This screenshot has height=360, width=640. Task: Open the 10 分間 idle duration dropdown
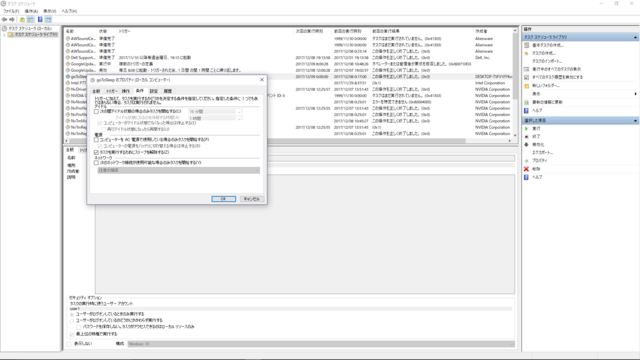(x=215, y=111)
